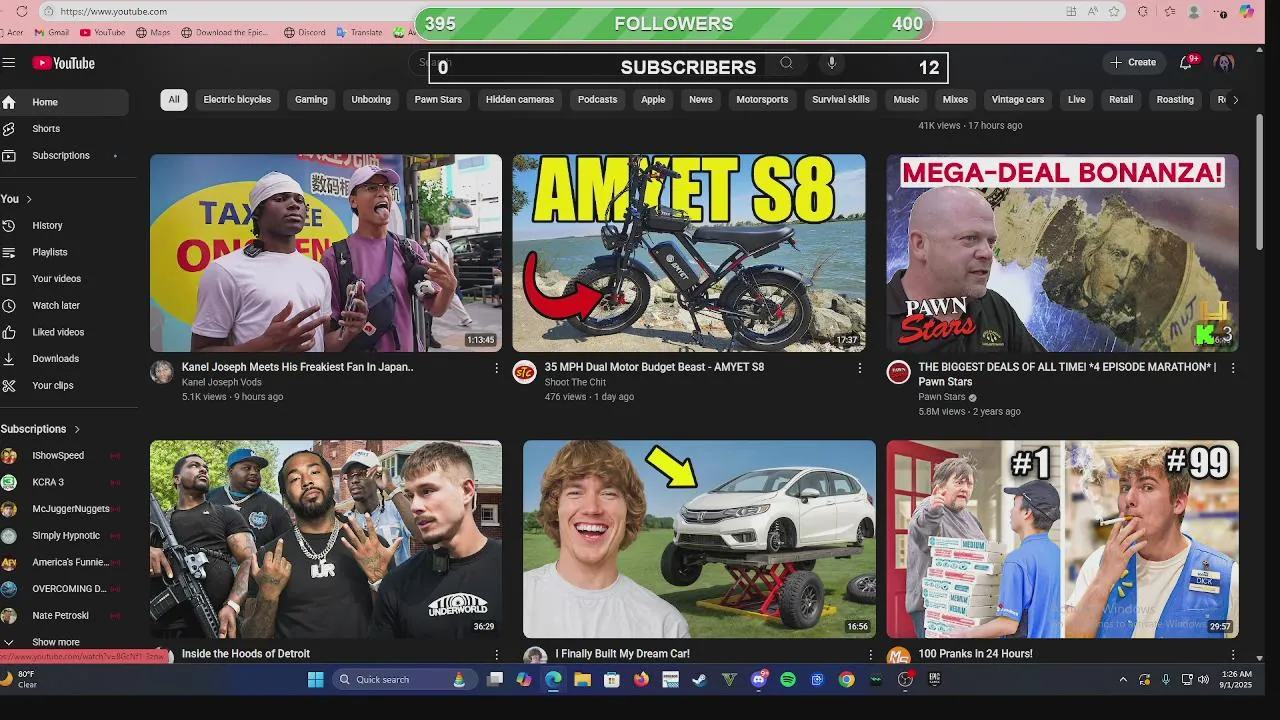Open title 35 MPH Dual Motor Budget Beast
The height and width of the screenshot is (720, 1280).
tap(654, 367)
